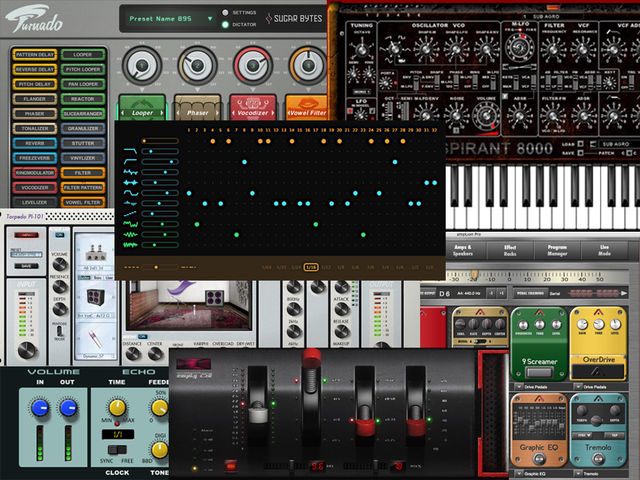
Task: Adjust the orange slider below the sequencer grid
Action: 156,267
